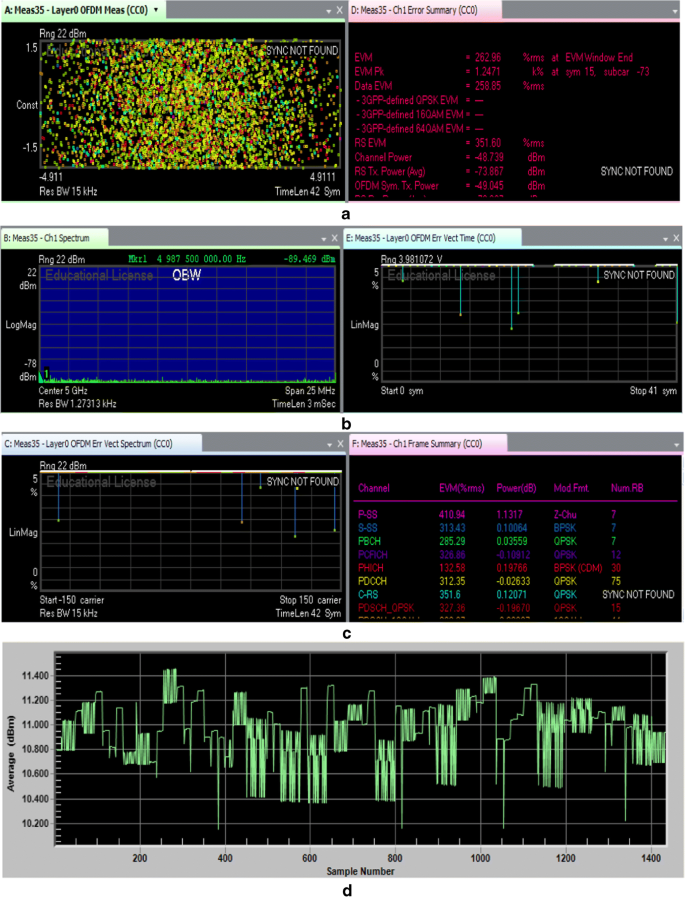685x897 pixels.
Task: Select tab F: Meas35 - Ch1 Frame Summary (CC0)
Action: click(427, 443)
